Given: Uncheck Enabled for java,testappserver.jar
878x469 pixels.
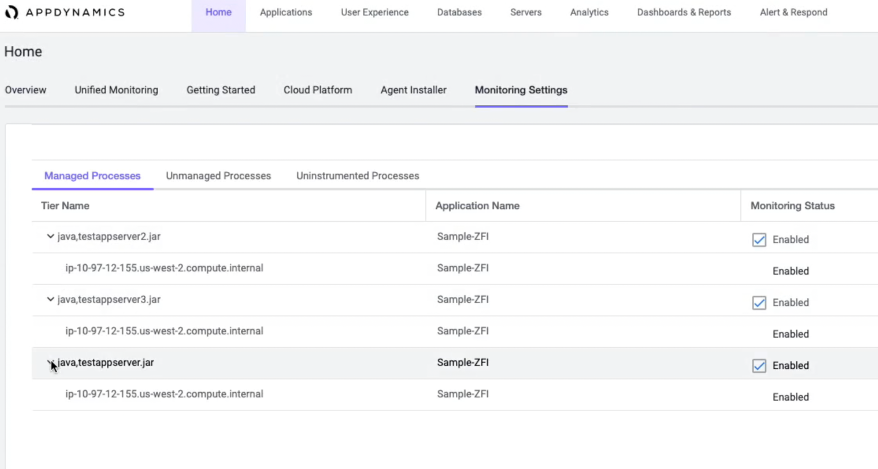Looking at the screenshot, I should click(759, 365).
